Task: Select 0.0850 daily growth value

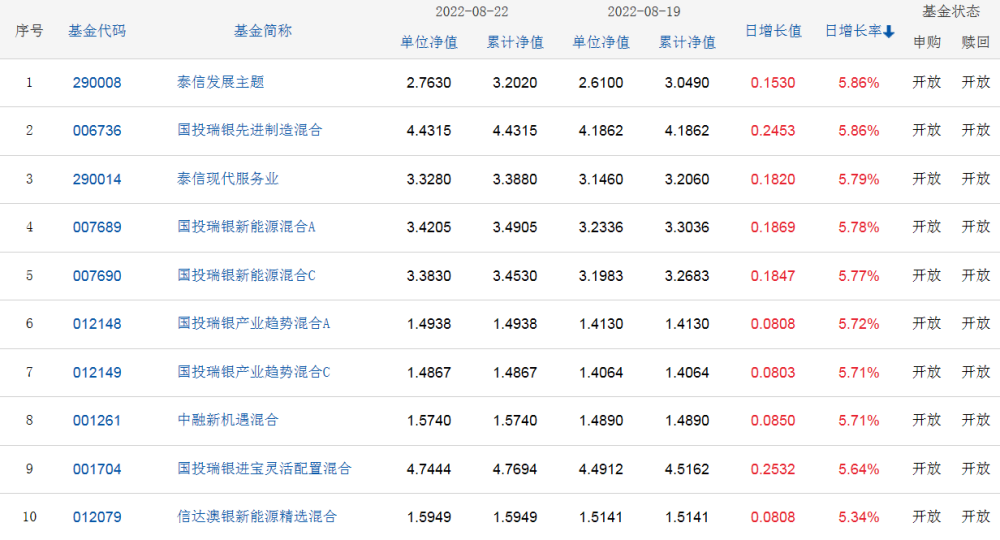Action: click(x=773, y=421)
